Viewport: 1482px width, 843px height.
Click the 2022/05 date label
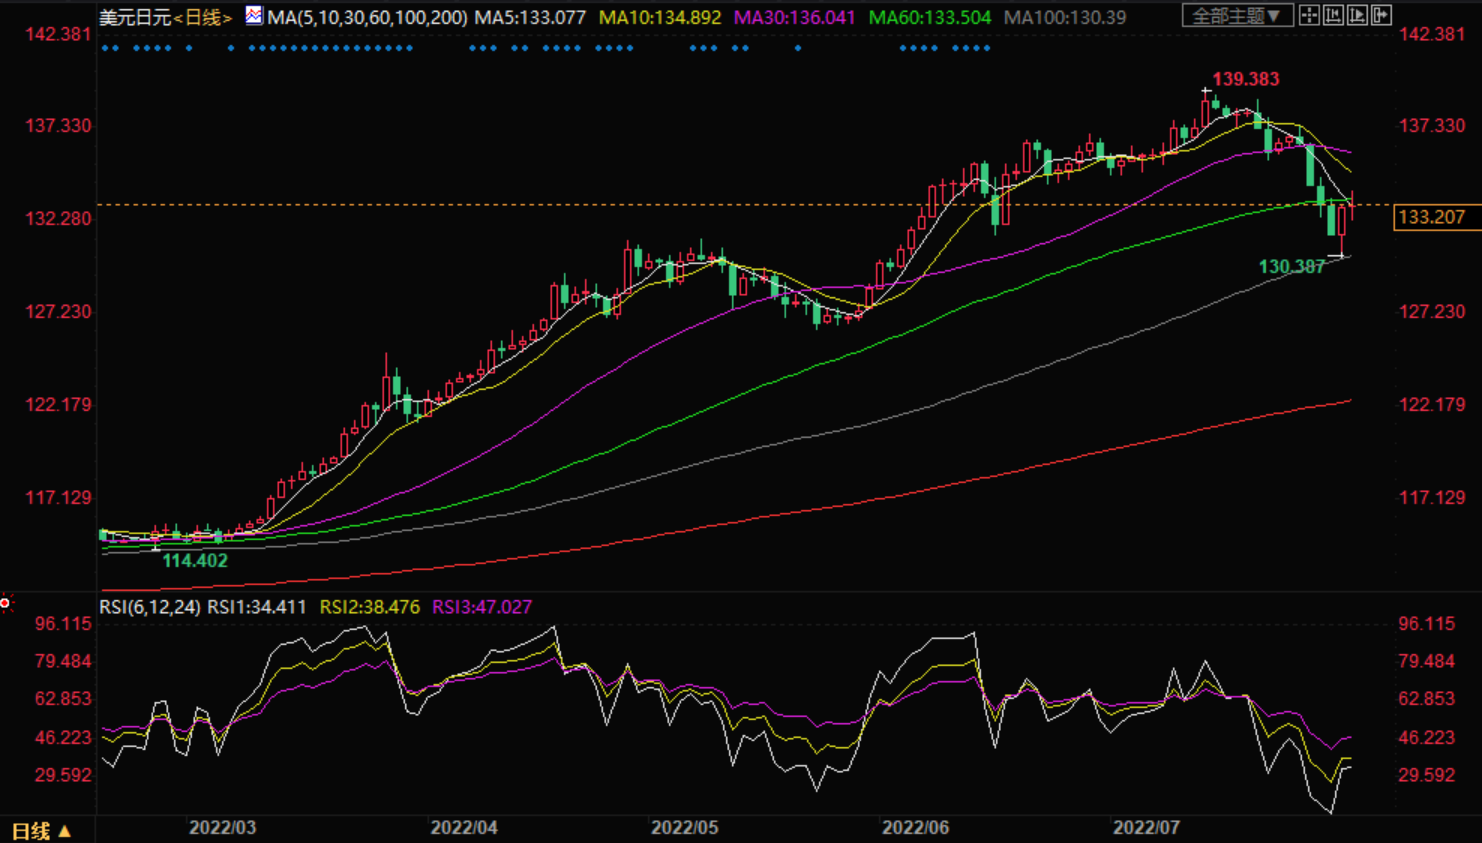[x=685, y=828]
